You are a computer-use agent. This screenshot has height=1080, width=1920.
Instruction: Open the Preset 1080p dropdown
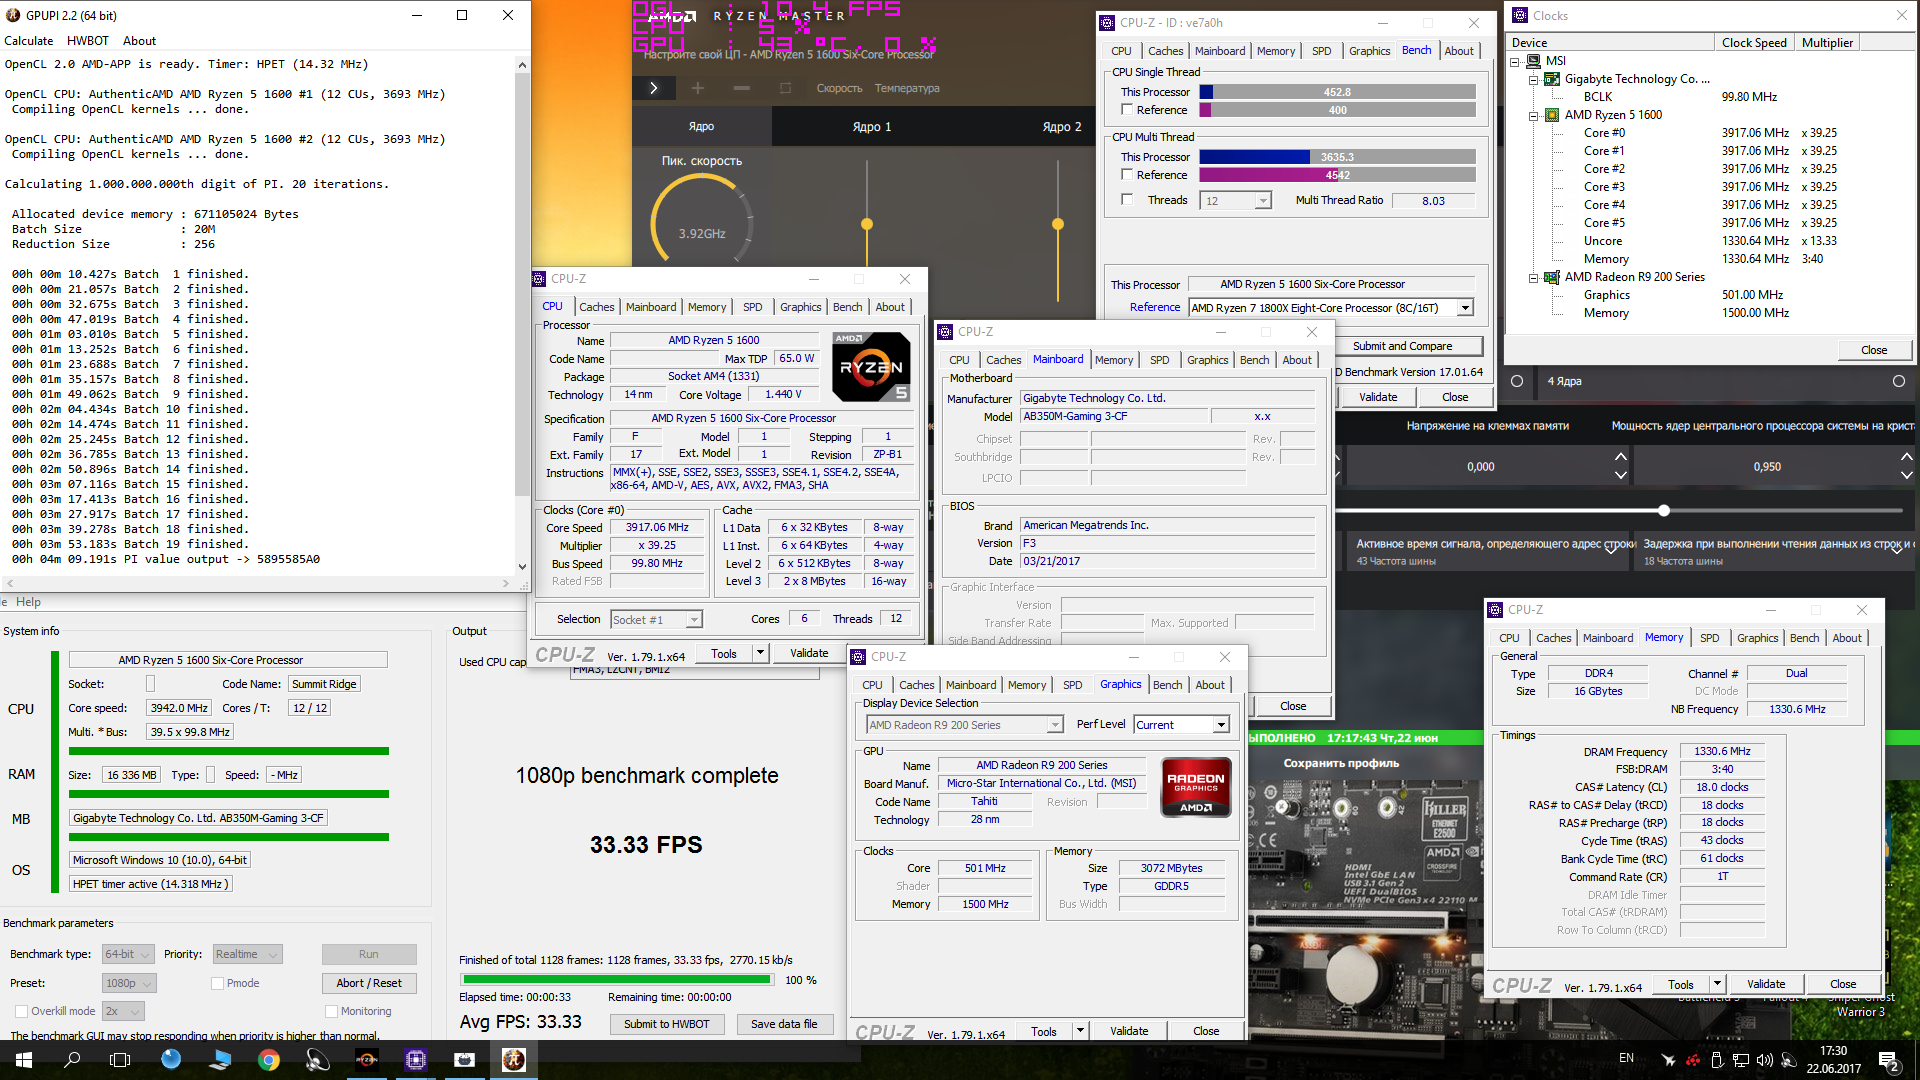128,983
